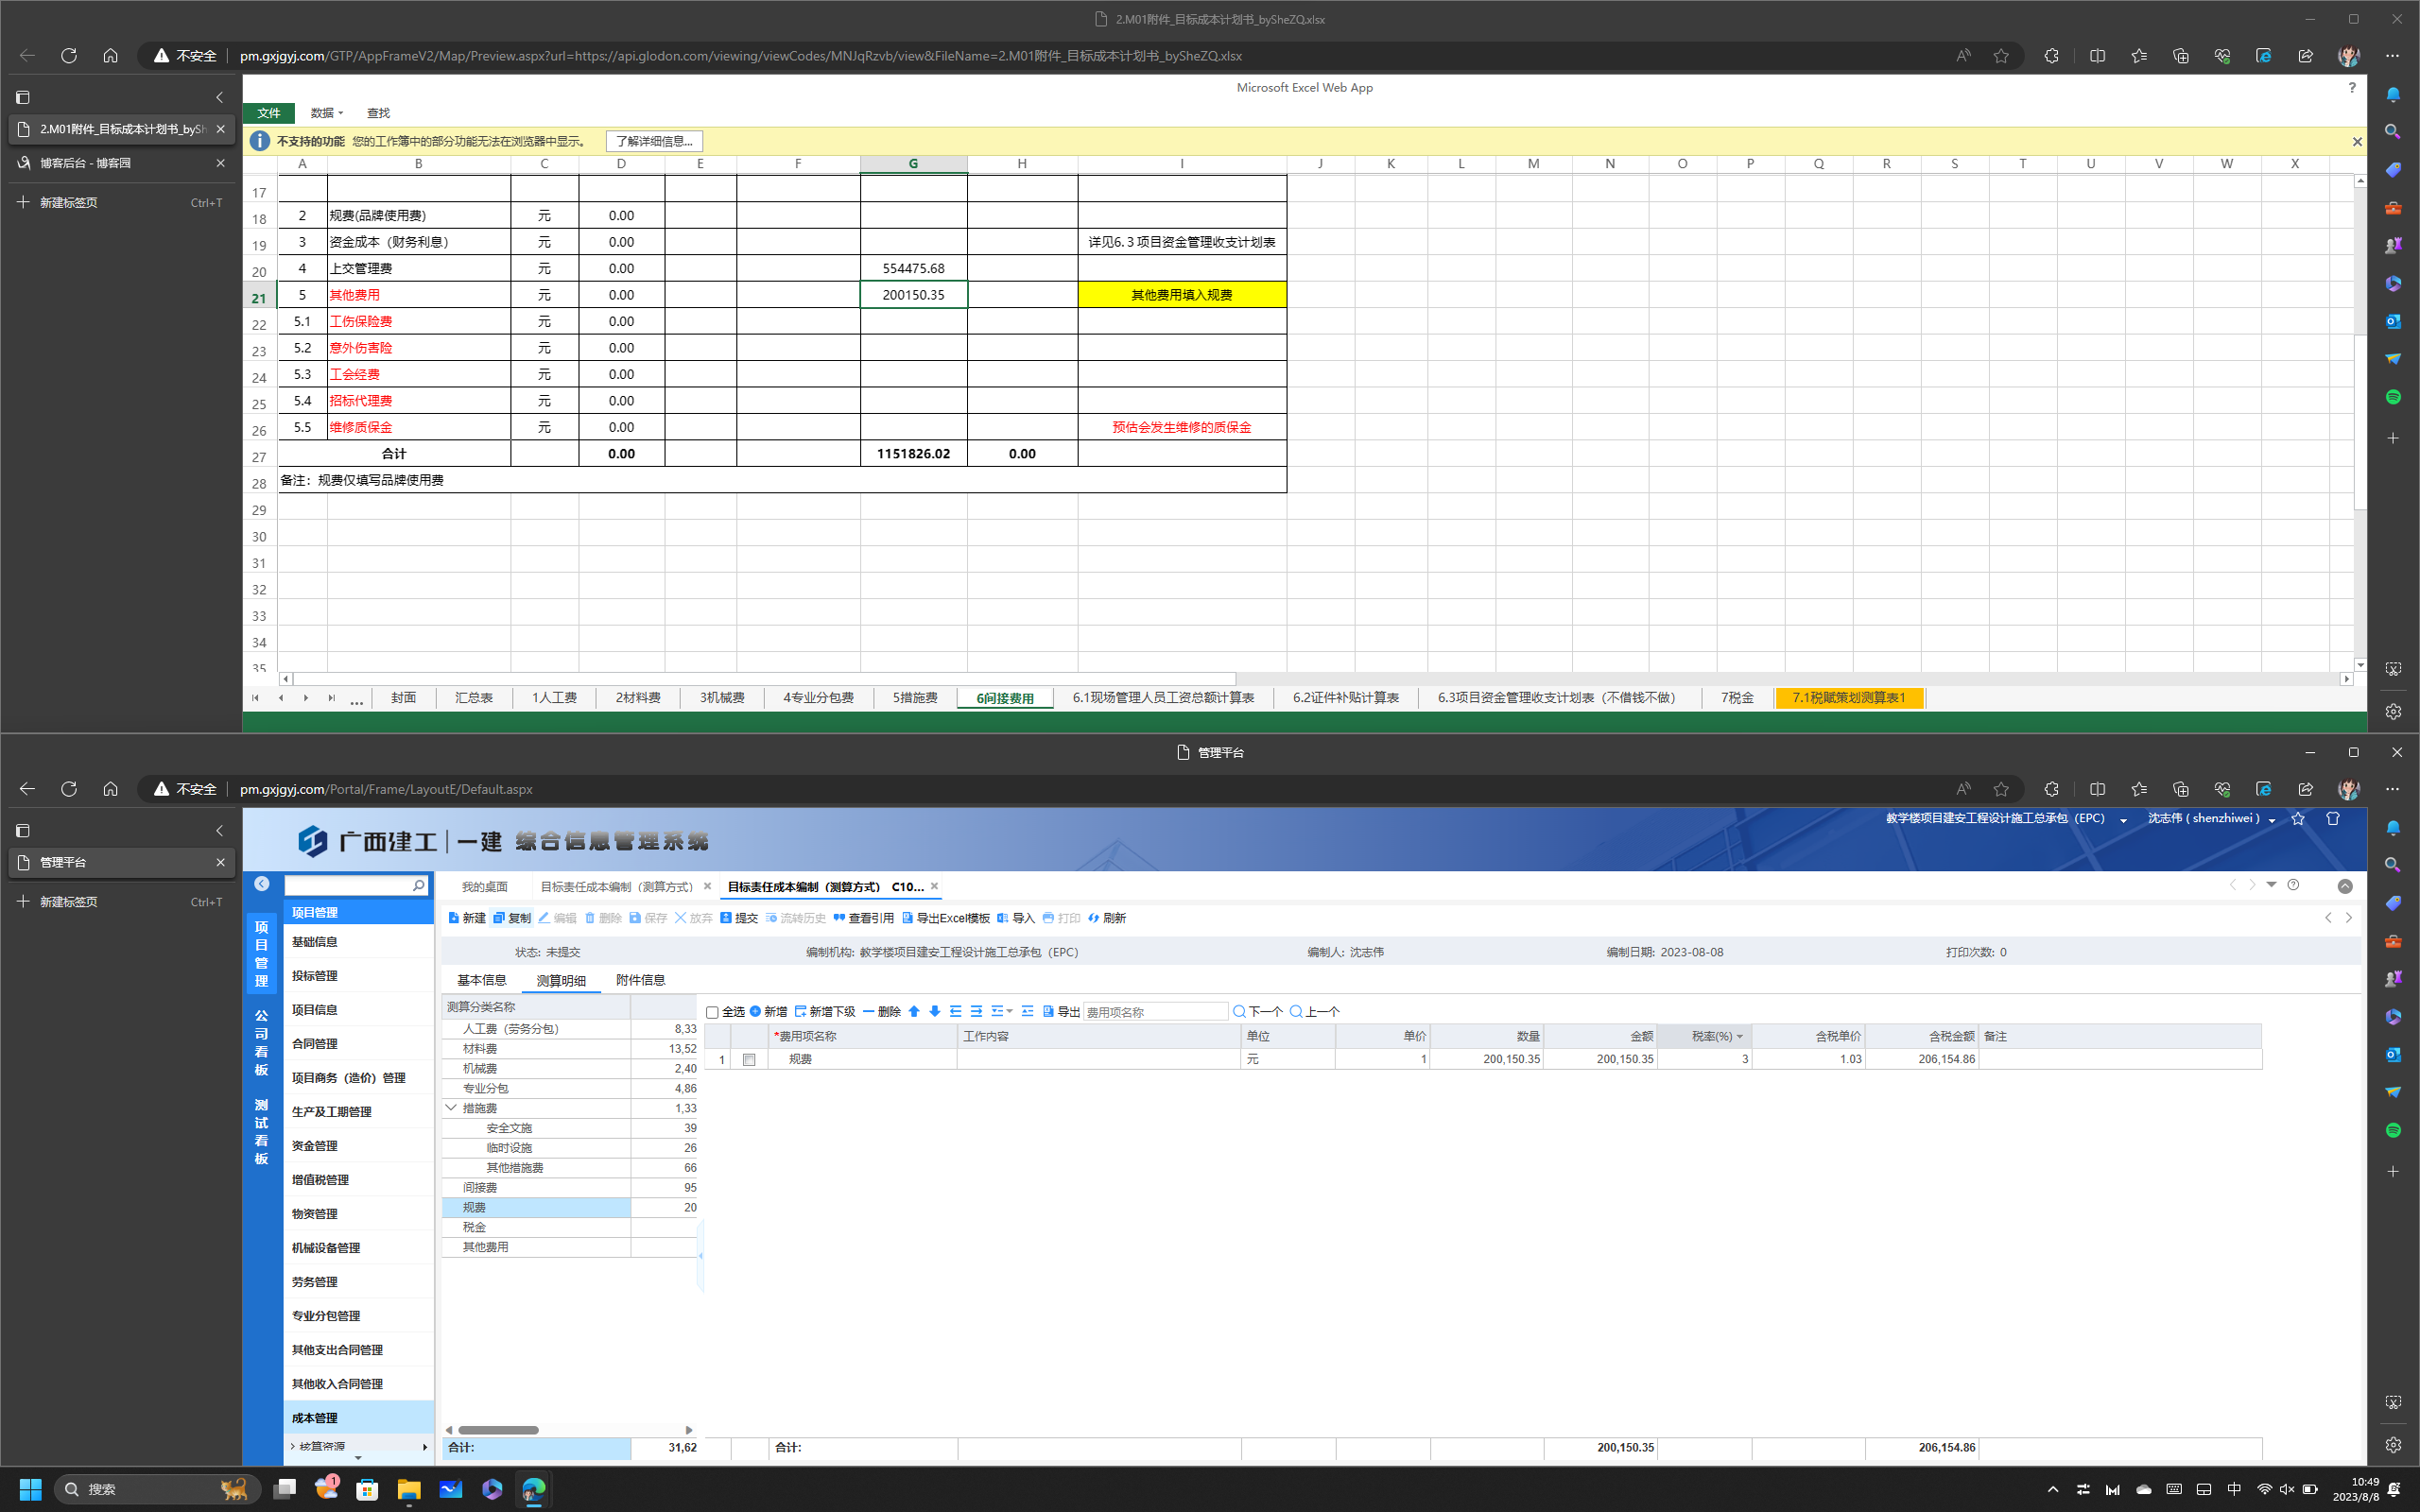Click 导出Excel模板 export button
Image resolution: width=2420 pixels, height=1512 pixels.
945,918
